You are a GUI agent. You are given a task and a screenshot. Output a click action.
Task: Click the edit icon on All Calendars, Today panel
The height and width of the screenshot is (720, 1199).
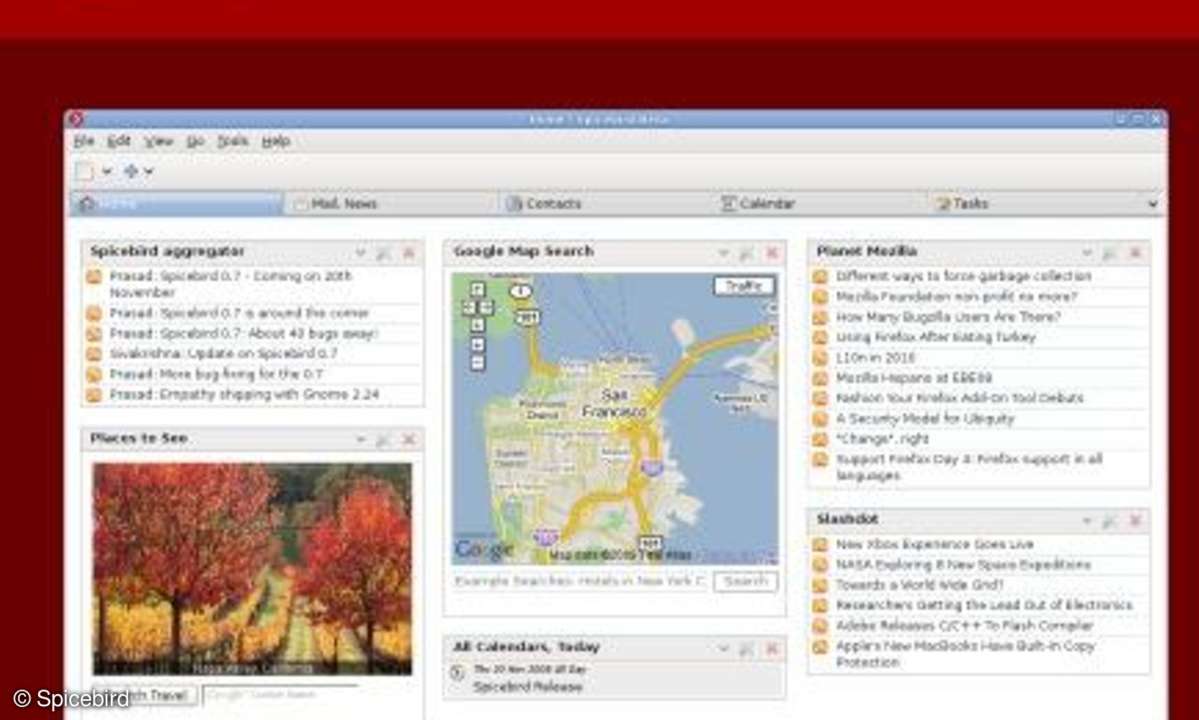pos(746,649)
